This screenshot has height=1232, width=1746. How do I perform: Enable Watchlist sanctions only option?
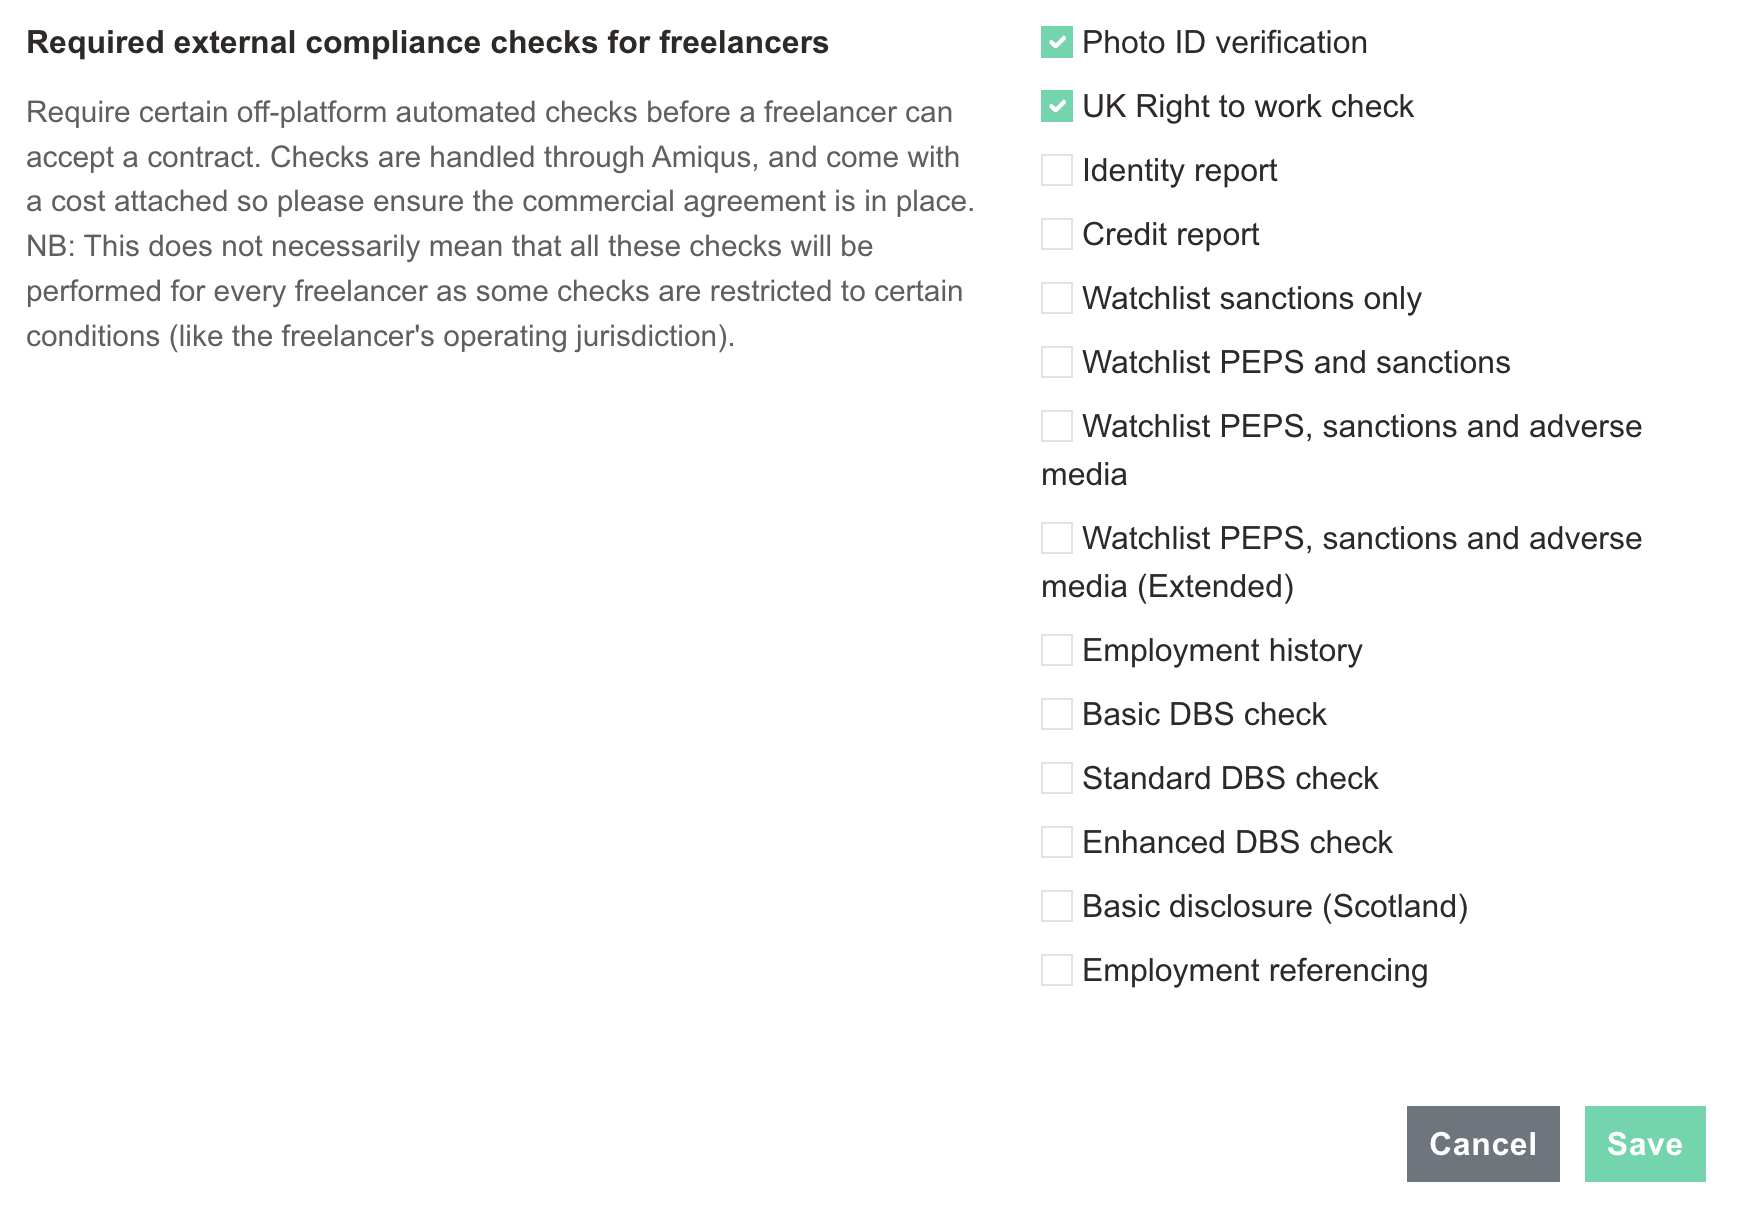tap(1057, 298)
